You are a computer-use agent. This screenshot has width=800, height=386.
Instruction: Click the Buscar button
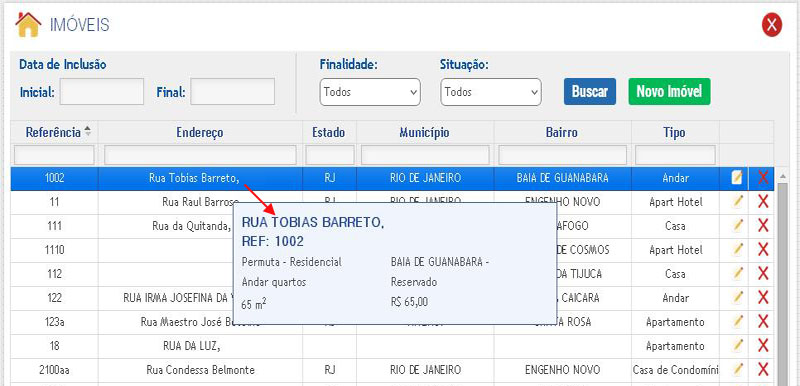(590, 92)
